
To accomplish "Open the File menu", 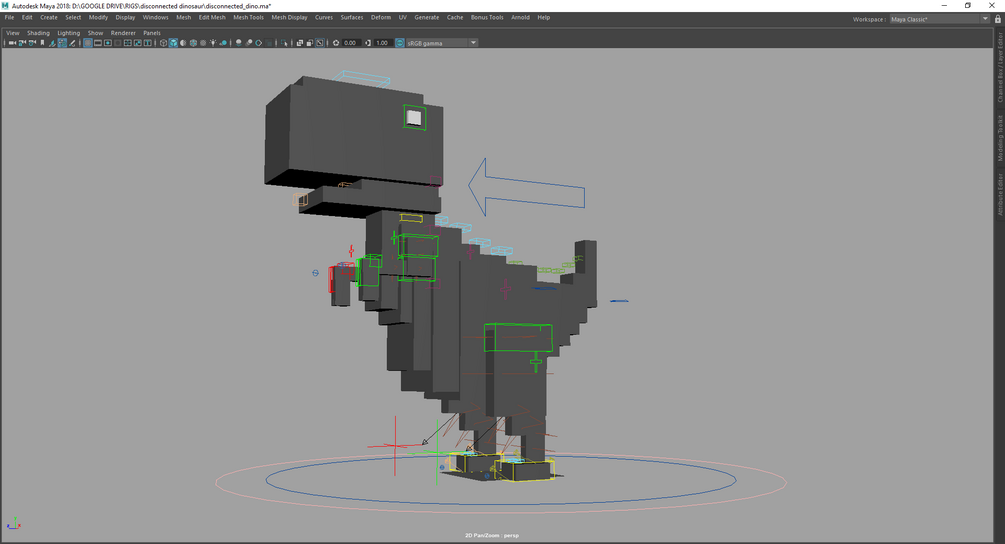I will pos(9,17).
